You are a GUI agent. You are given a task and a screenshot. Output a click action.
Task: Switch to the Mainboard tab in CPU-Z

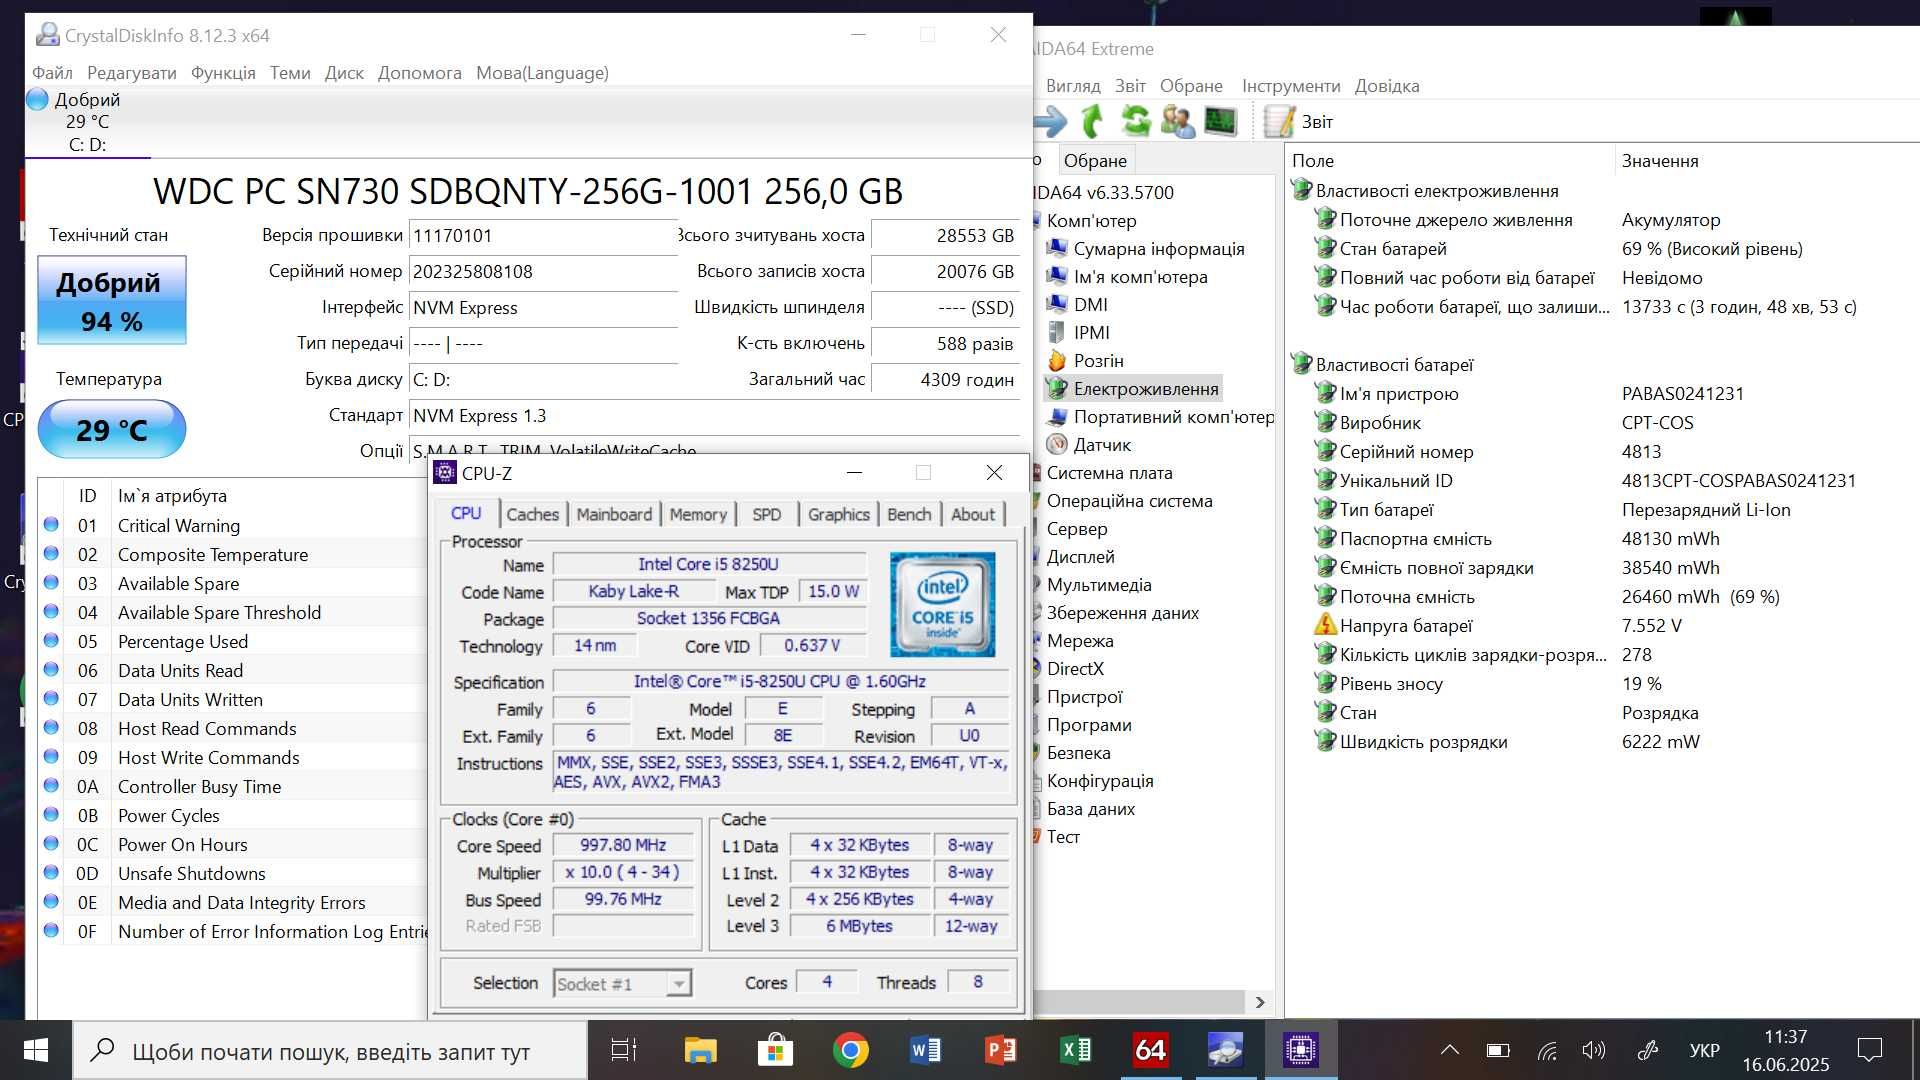(614, 514)
